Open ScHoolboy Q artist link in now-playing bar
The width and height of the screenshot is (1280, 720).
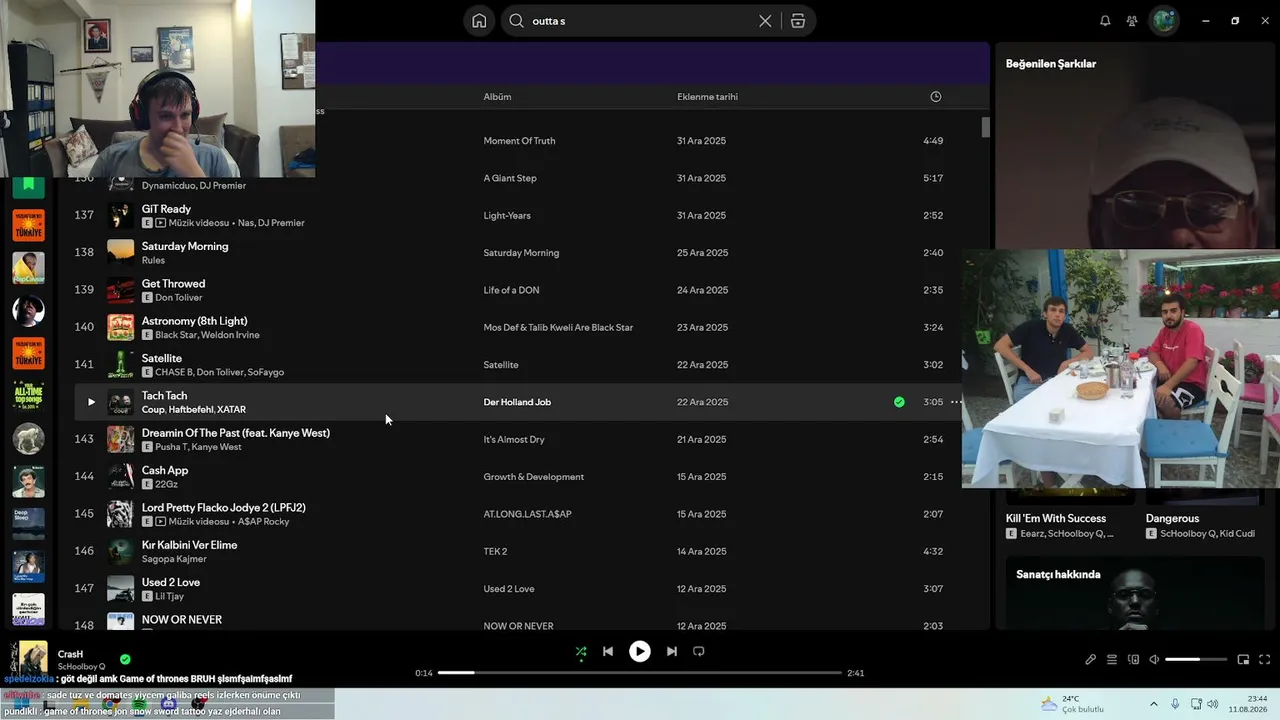81,667
